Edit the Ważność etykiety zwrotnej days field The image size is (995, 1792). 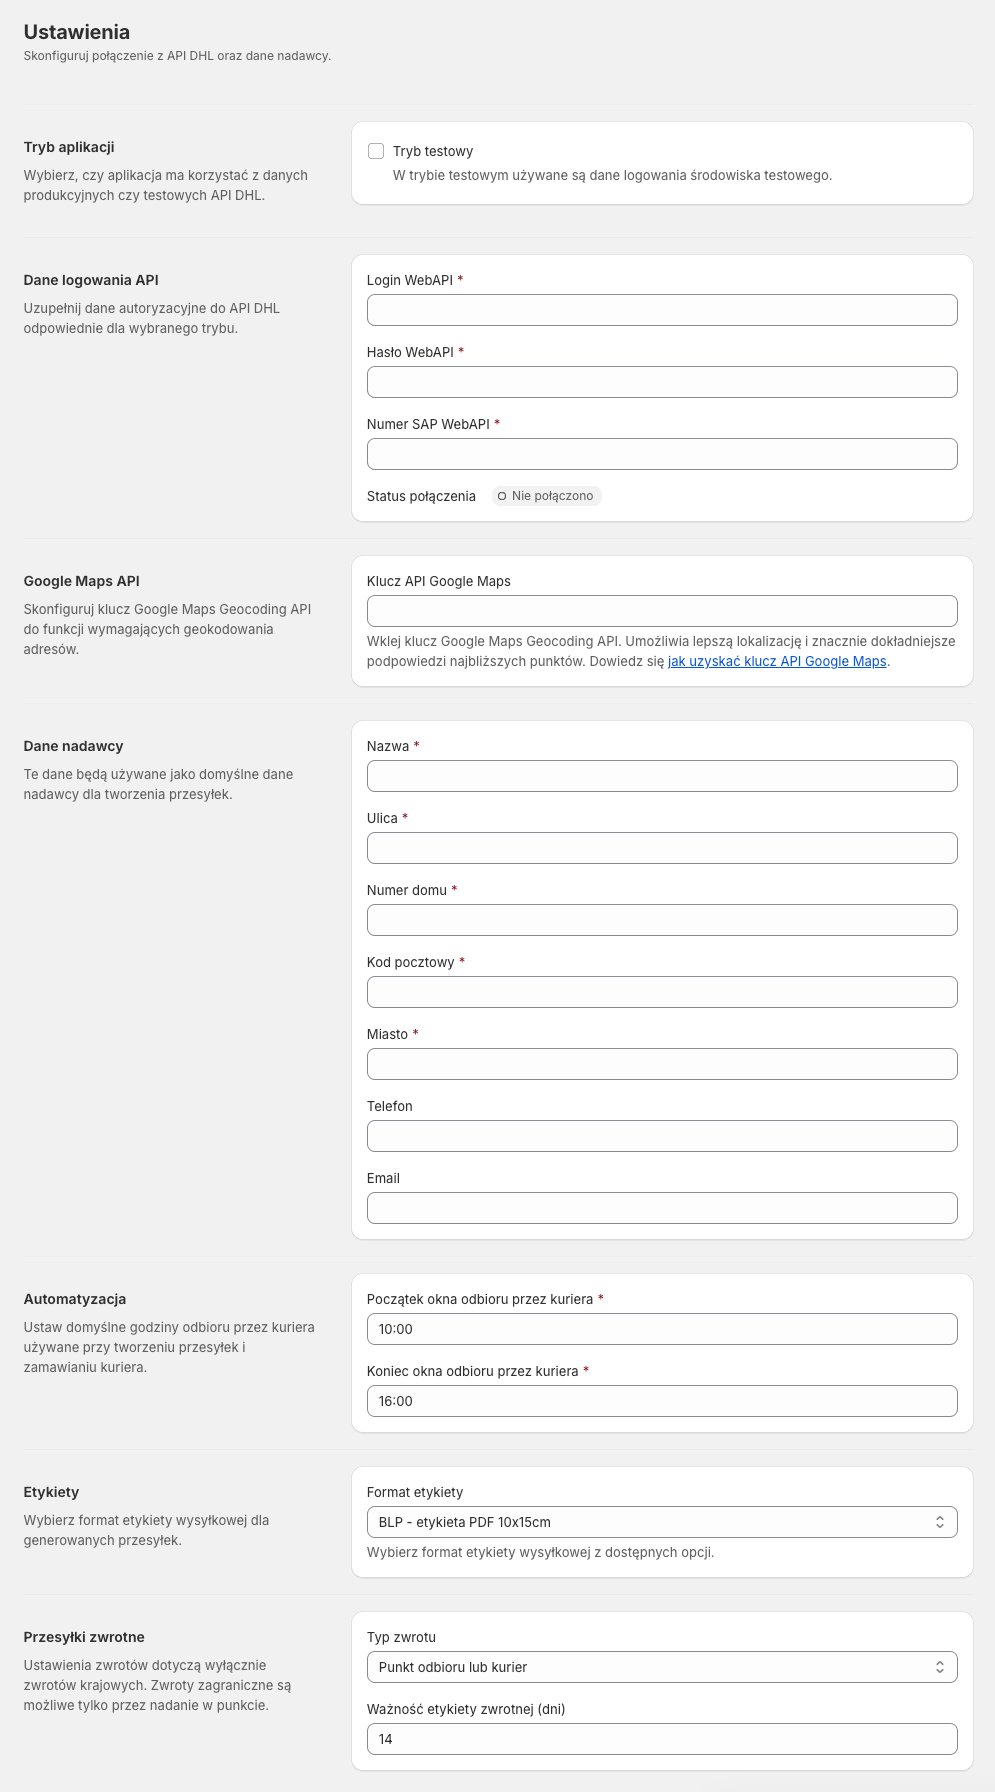point(661,1739)
